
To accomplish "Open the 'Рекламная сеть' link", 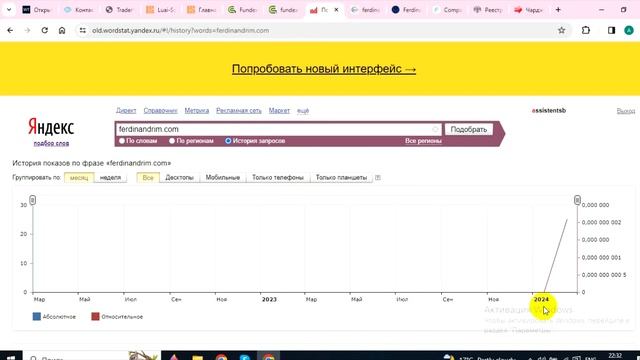I will [239, 111].
